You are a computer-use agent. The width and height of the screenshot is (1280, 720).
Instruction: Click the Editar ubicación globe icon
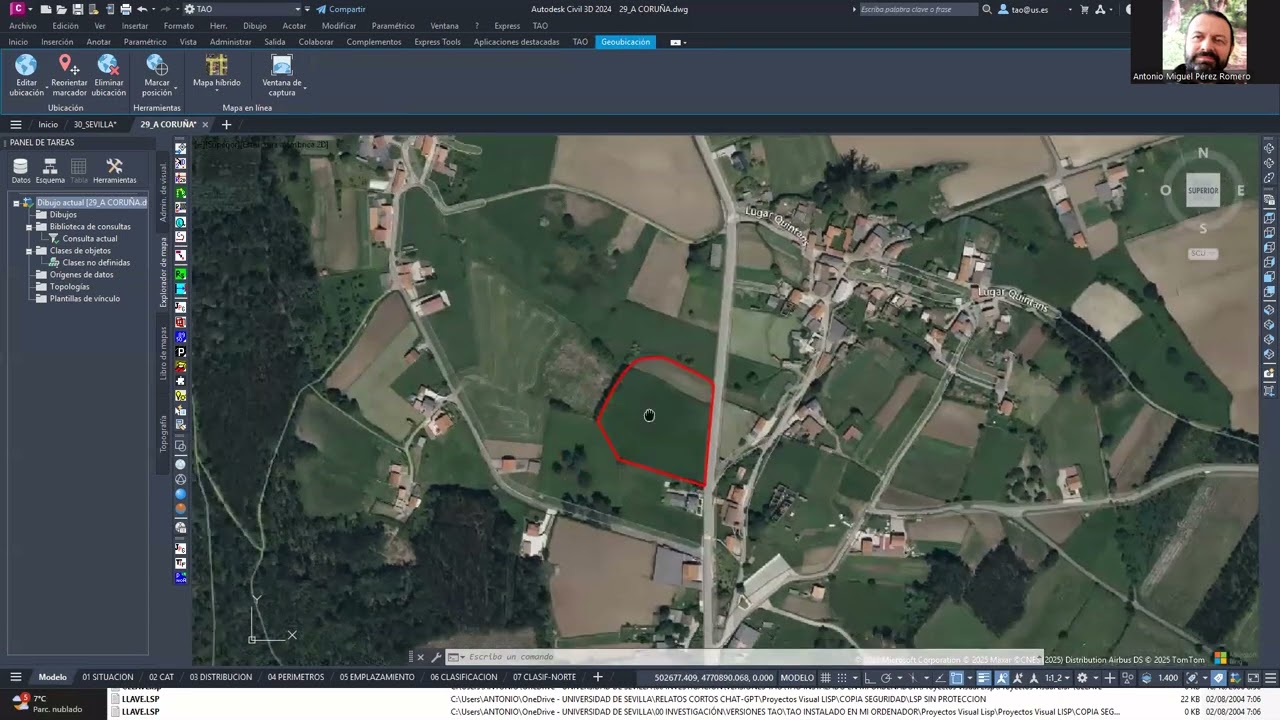tap(26, 65)
